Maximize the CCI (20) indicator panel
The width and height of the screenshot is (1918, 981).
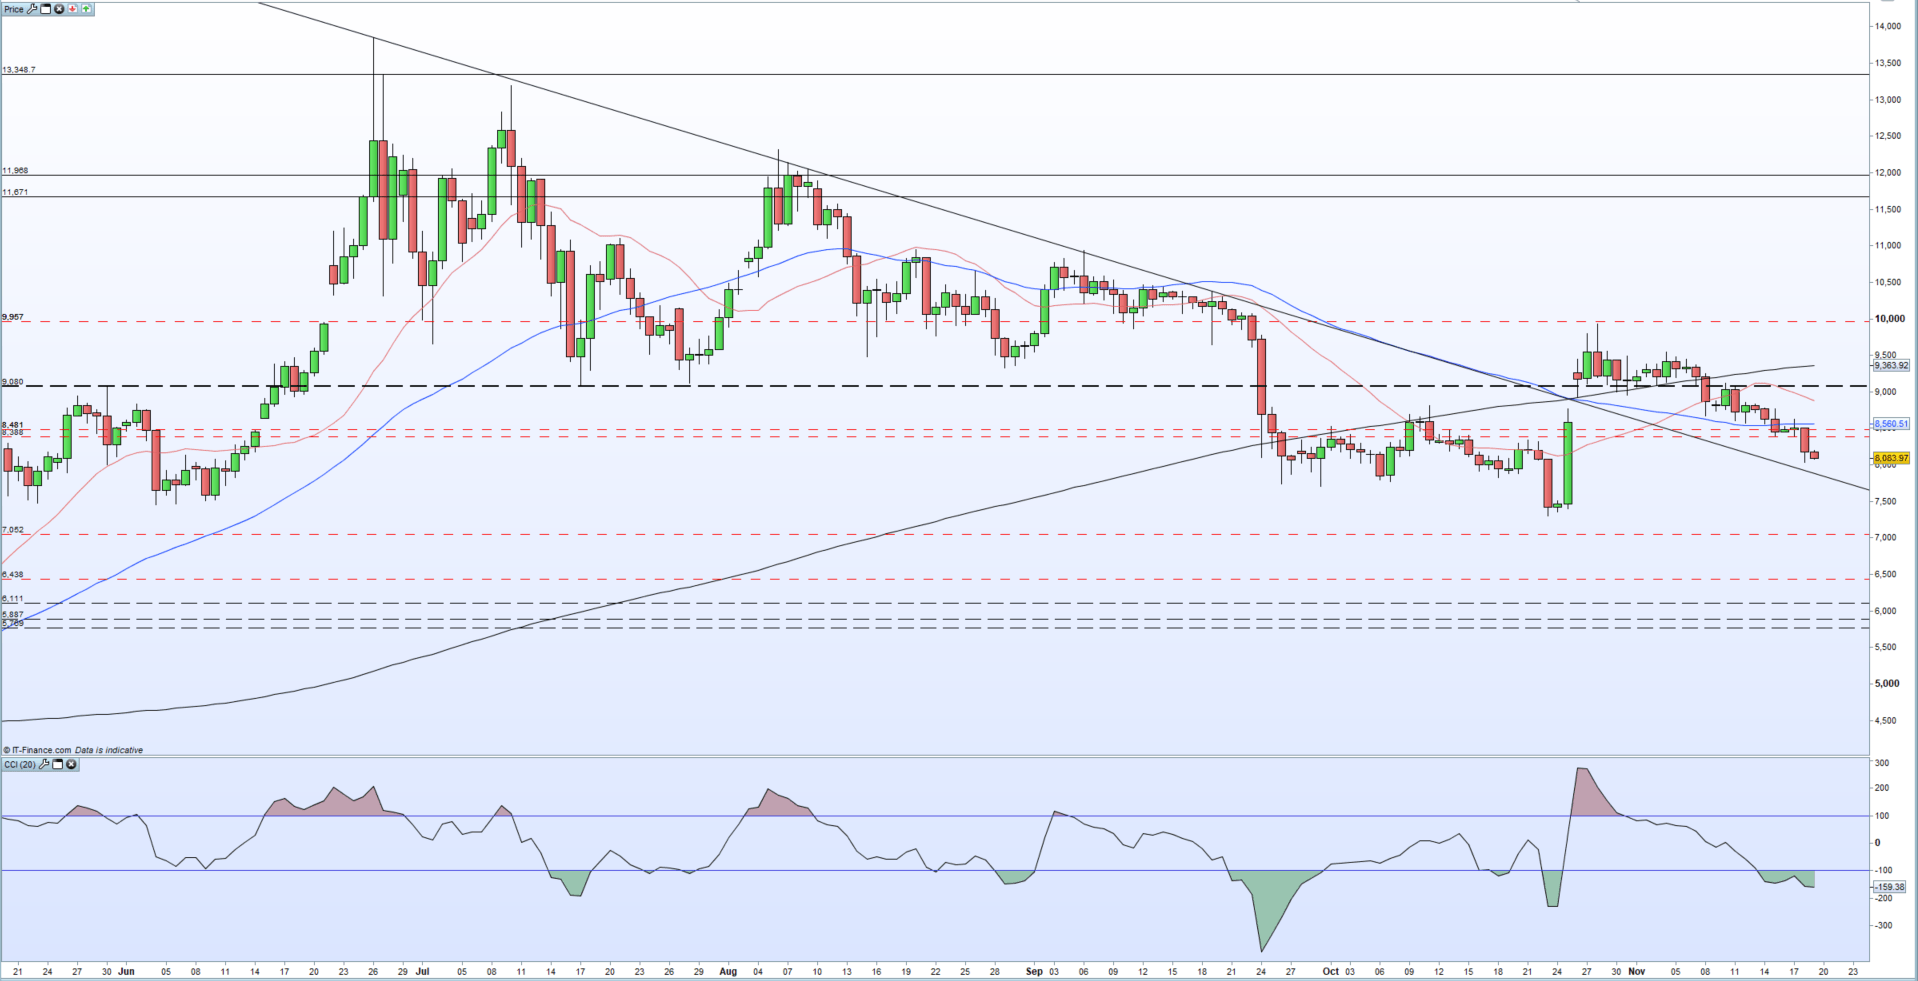57,764
